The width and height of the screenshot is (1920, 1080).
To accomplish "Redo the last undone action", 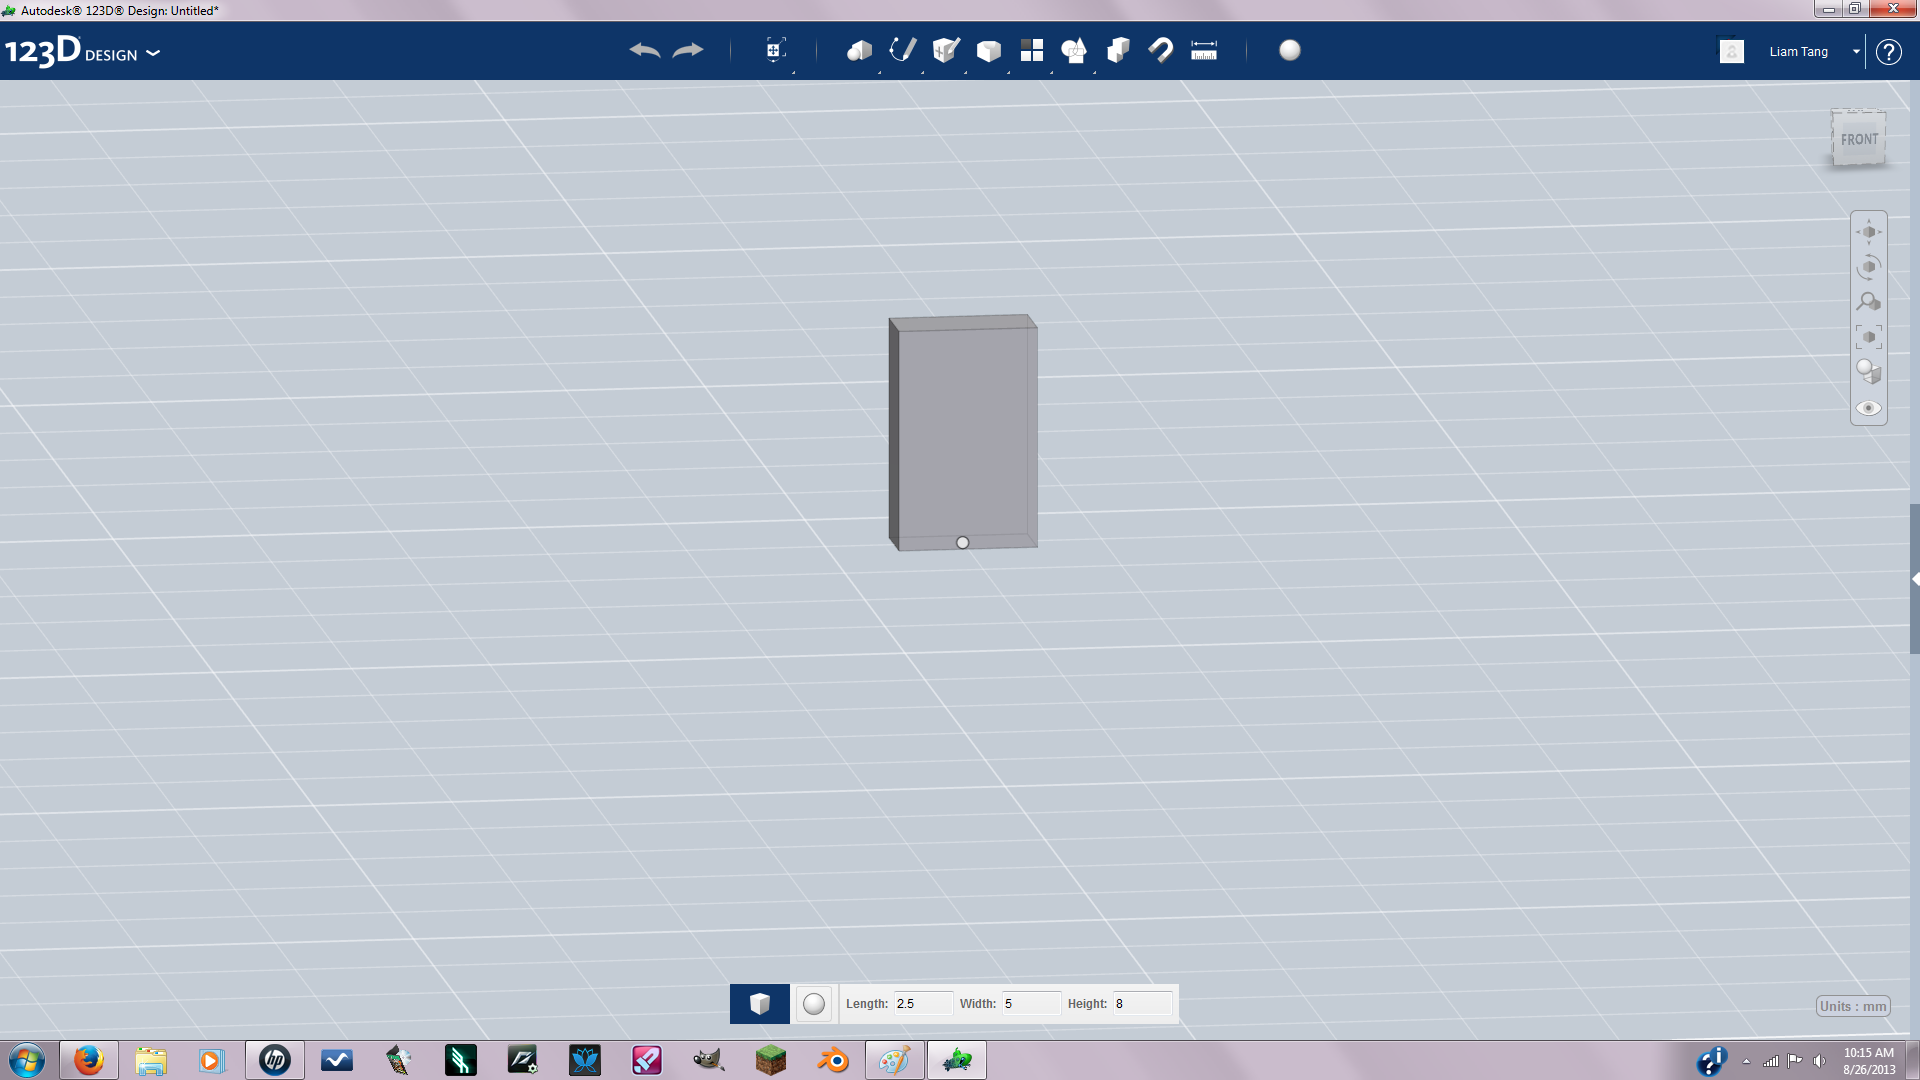I will point(688,50).
